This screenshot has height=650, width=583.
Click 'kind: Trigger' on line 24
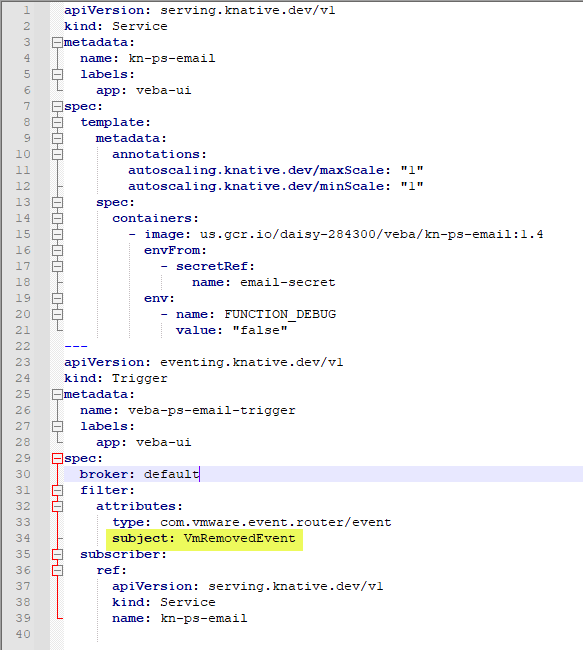(x=116, y=378)
